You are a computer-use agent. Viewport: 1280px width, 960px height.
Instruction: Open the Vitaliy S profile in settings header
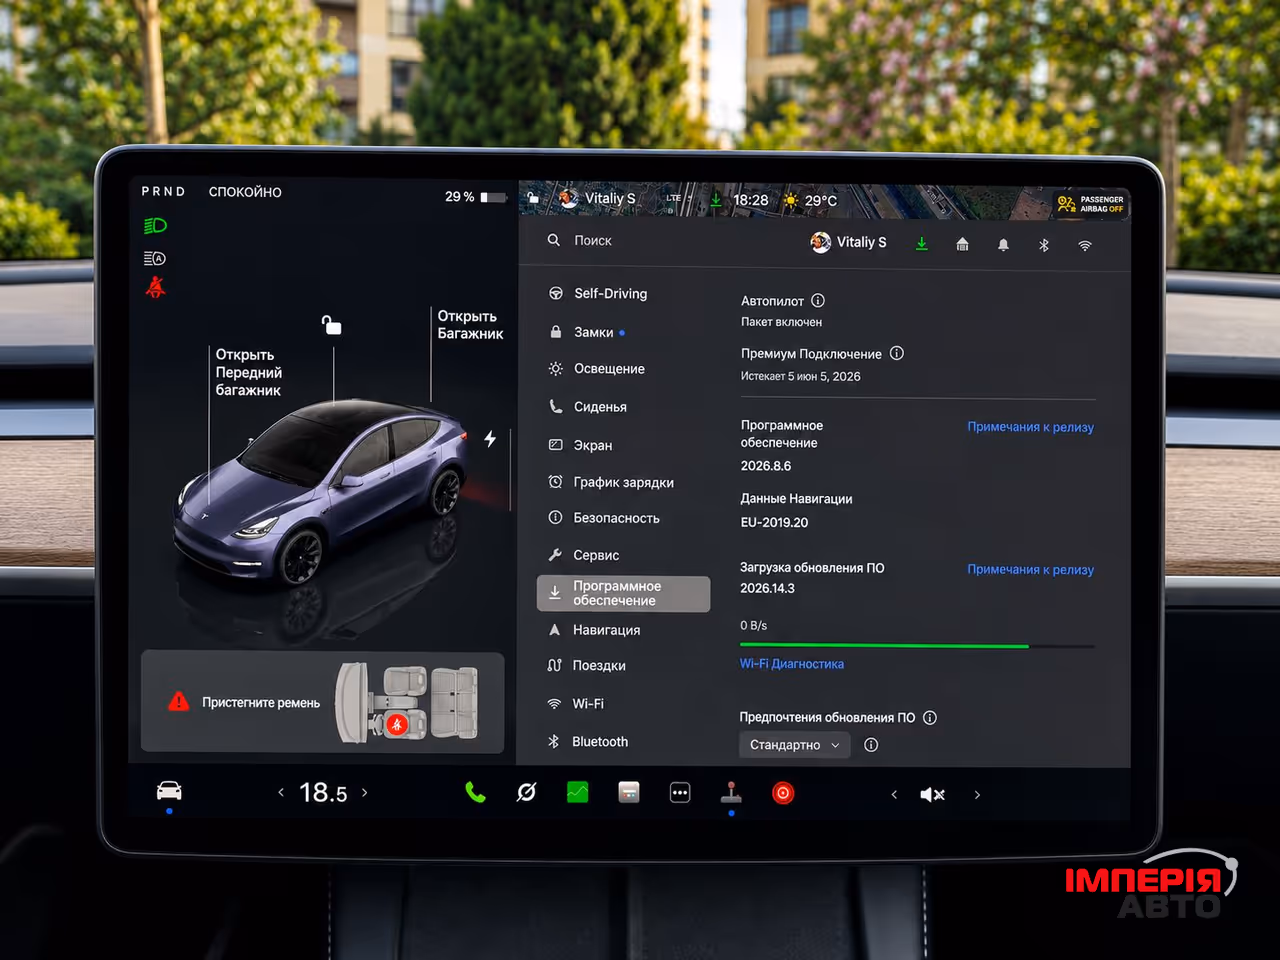click(848, 242)
